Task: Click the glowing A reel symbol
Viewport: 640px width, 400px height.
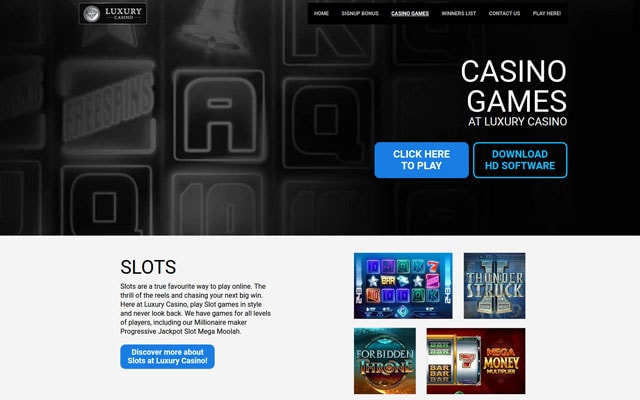Action: pos(219,116)
